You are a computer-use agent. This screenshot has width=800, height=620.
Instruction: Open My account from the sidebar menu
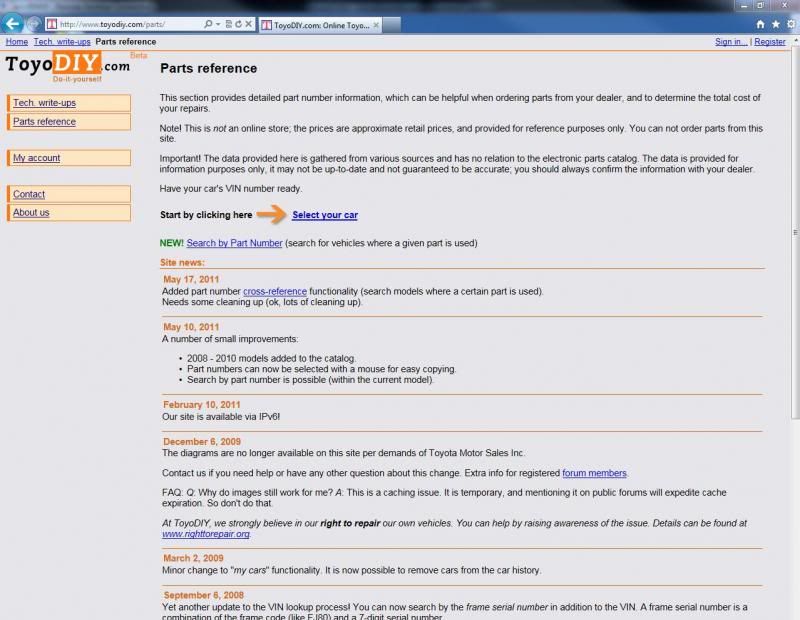click(x=69, y=158)
